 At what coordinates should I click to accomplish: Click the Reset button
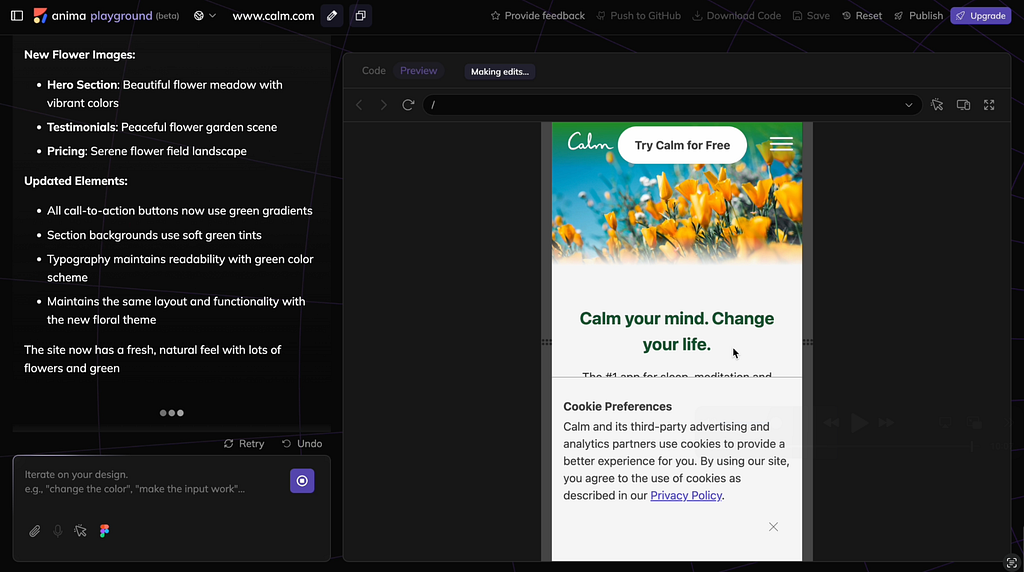[861, 16]
